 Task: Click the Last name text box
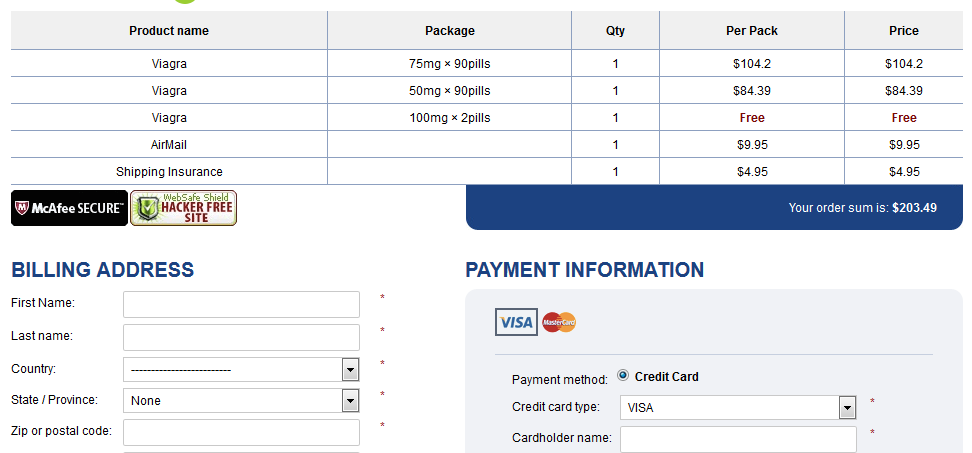(x=241, y=337)
